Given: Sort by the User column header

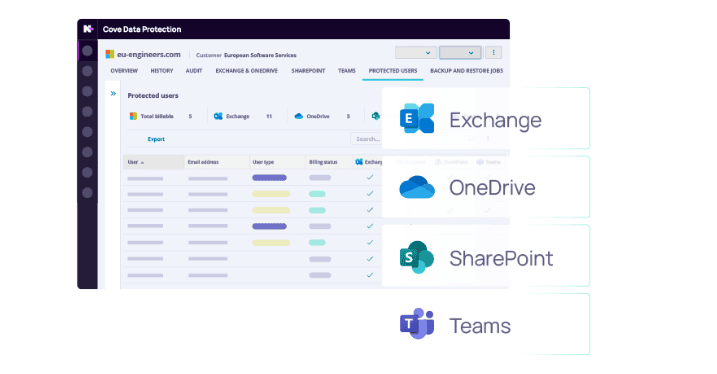Looking at the screenshot, I should [154, 162].
